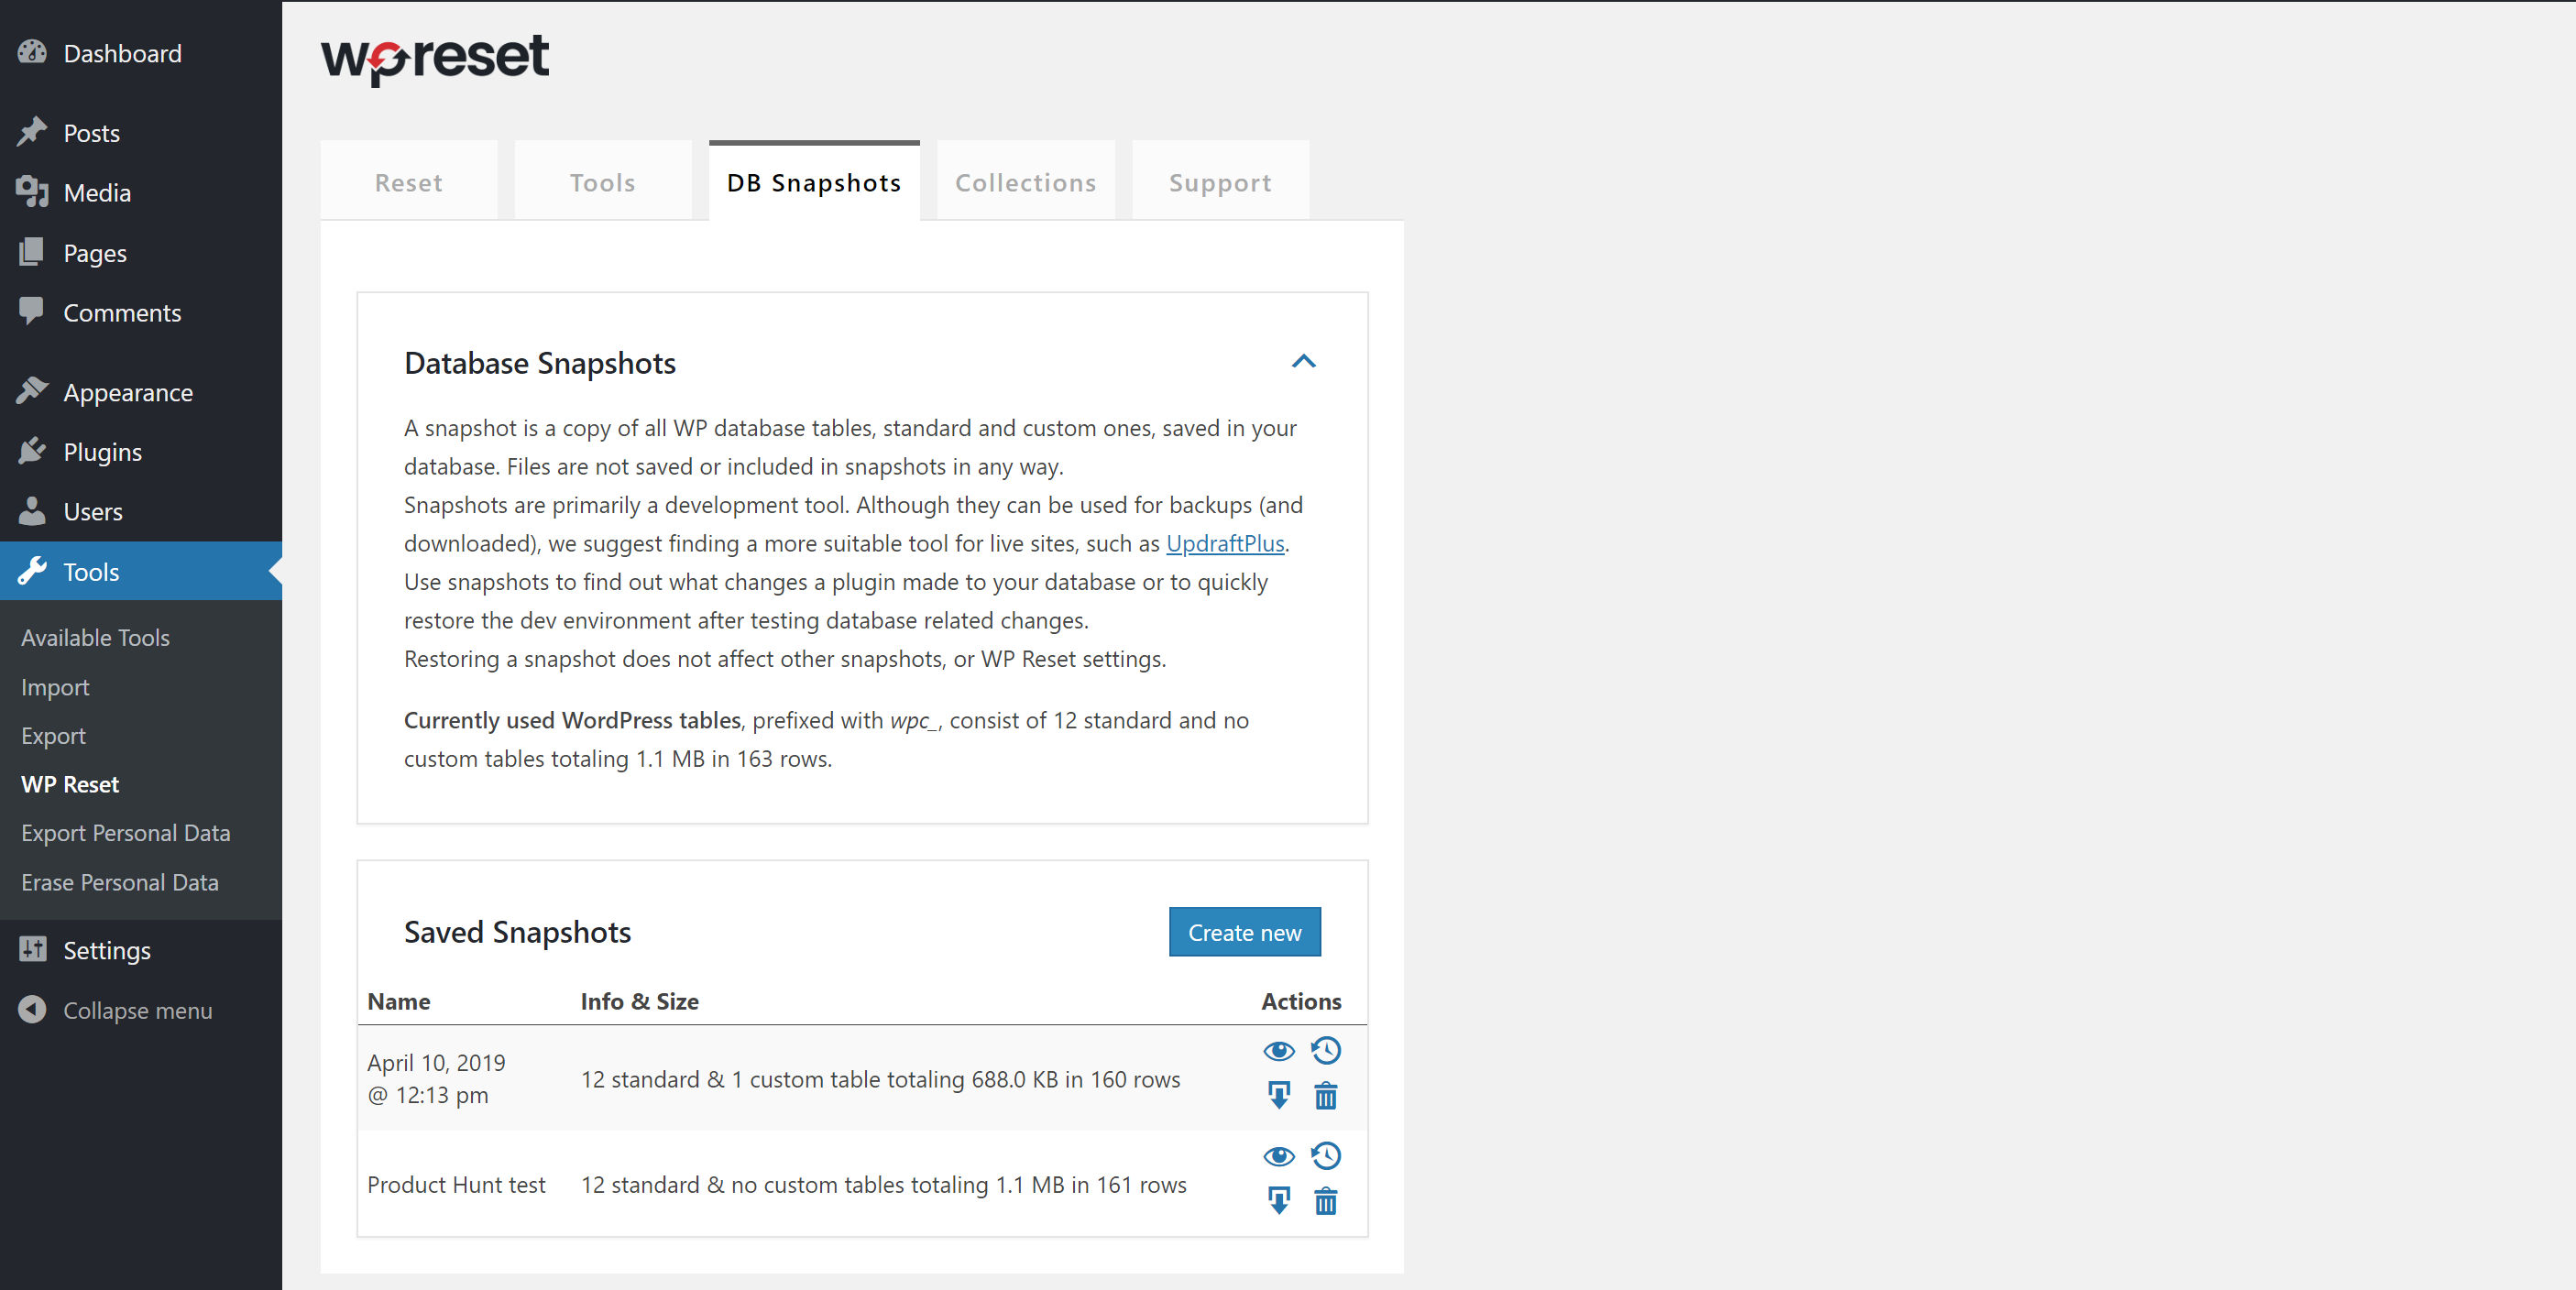Download the April 10, 2019 snapshot
This screenshot has height=1290, width=2576.
pos(1278,1095)
